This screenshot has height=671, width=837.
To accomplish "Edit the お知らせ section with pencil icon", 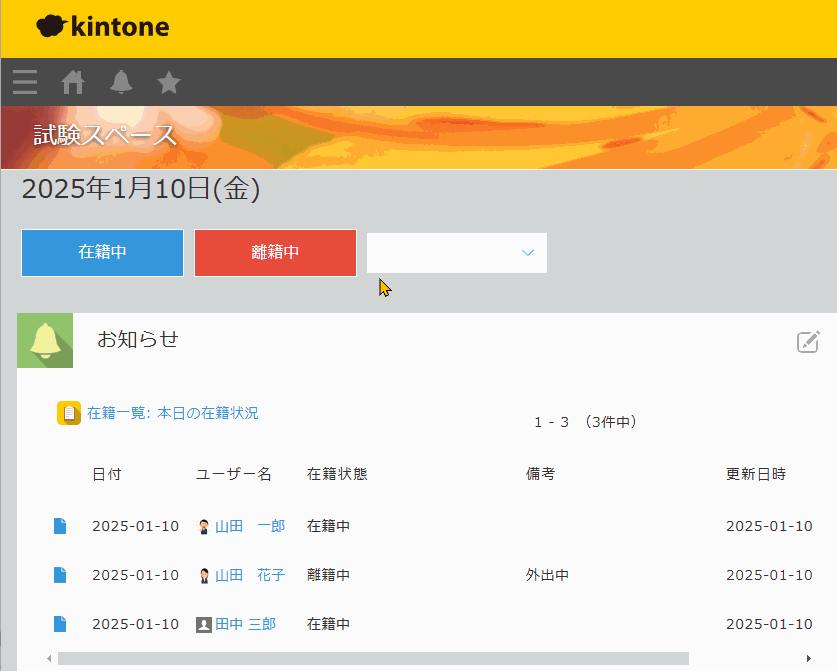I will point(808,342).
